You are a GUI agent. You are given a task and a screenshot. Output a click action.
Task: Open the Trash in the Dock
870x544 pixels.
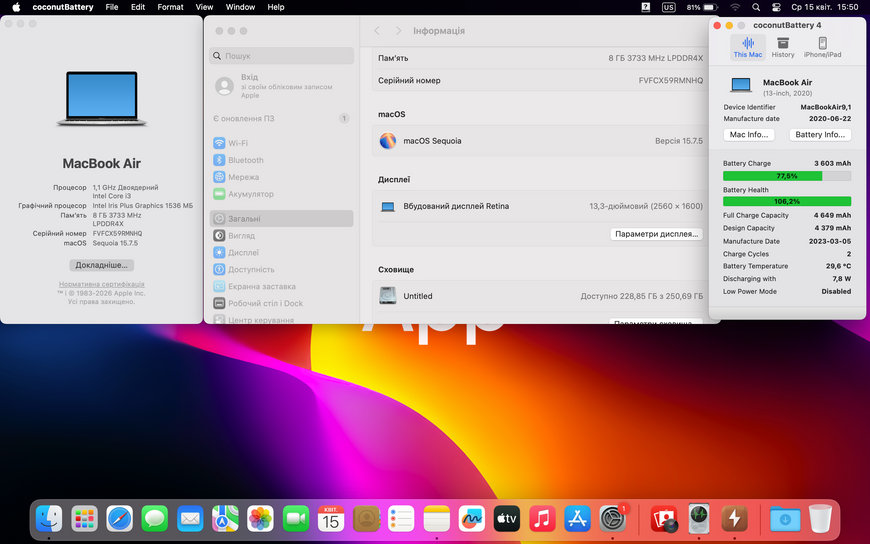(820, 519)
